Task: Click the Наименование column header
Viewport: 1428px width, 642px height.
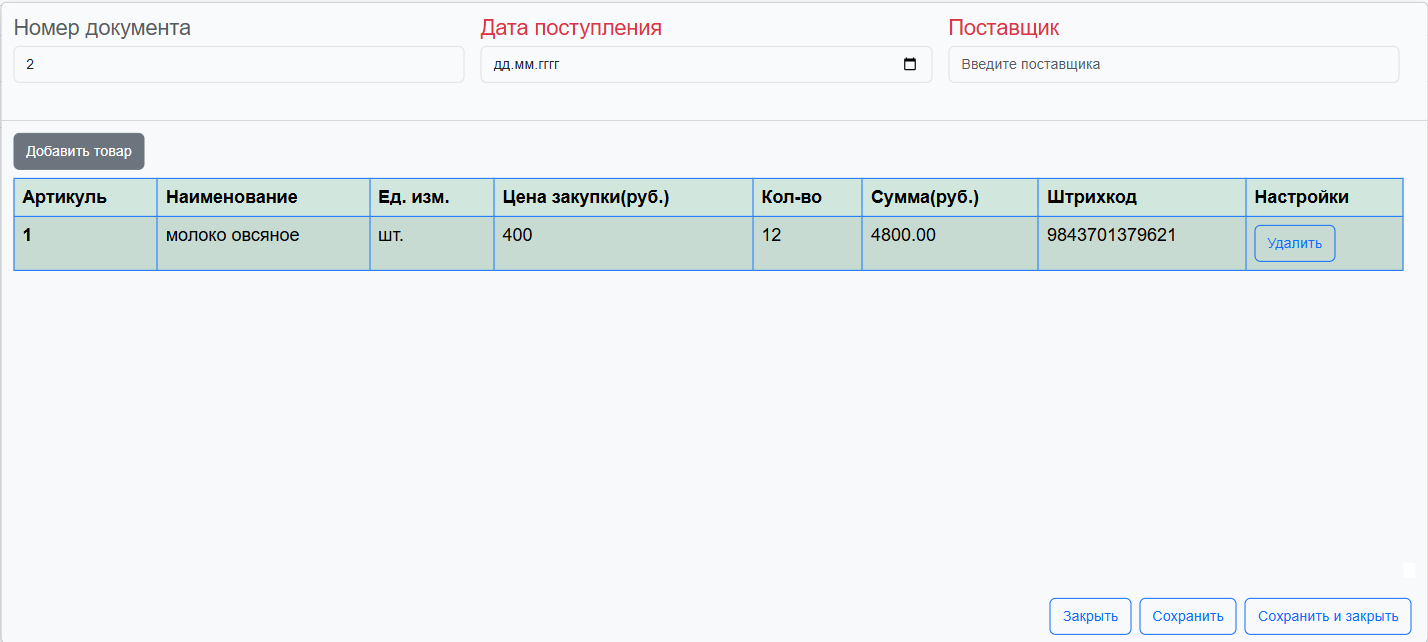Action: (263, 197)
